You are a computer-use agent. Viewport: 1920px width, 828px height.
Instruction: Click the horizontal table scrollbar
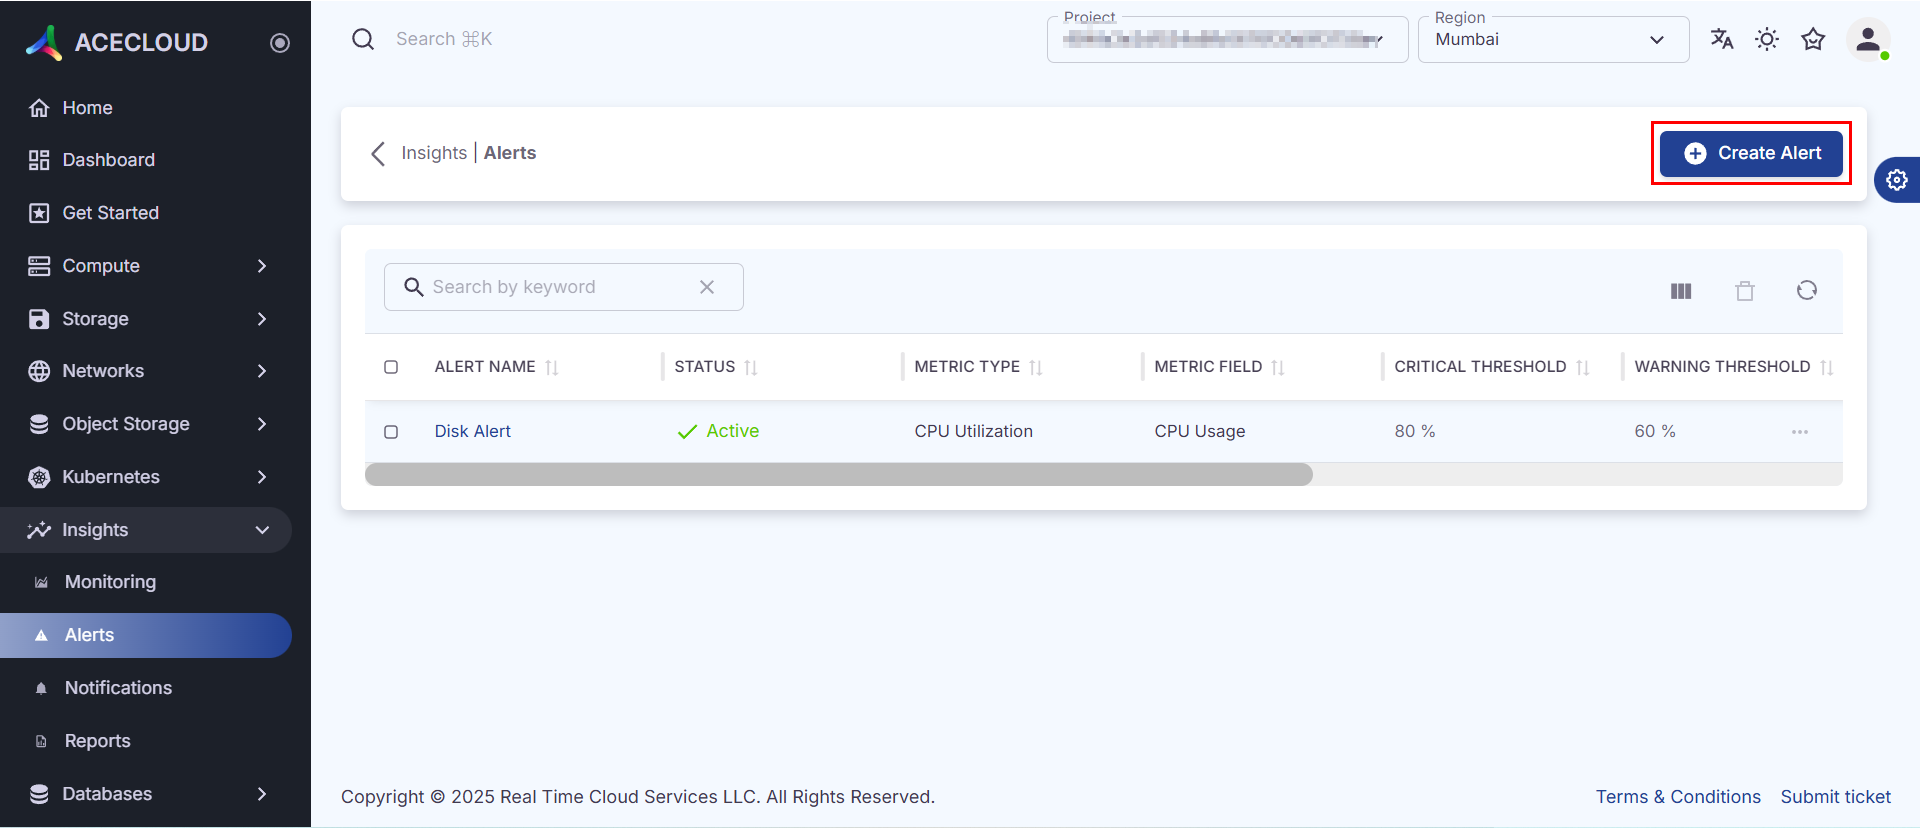coord(838,475)
